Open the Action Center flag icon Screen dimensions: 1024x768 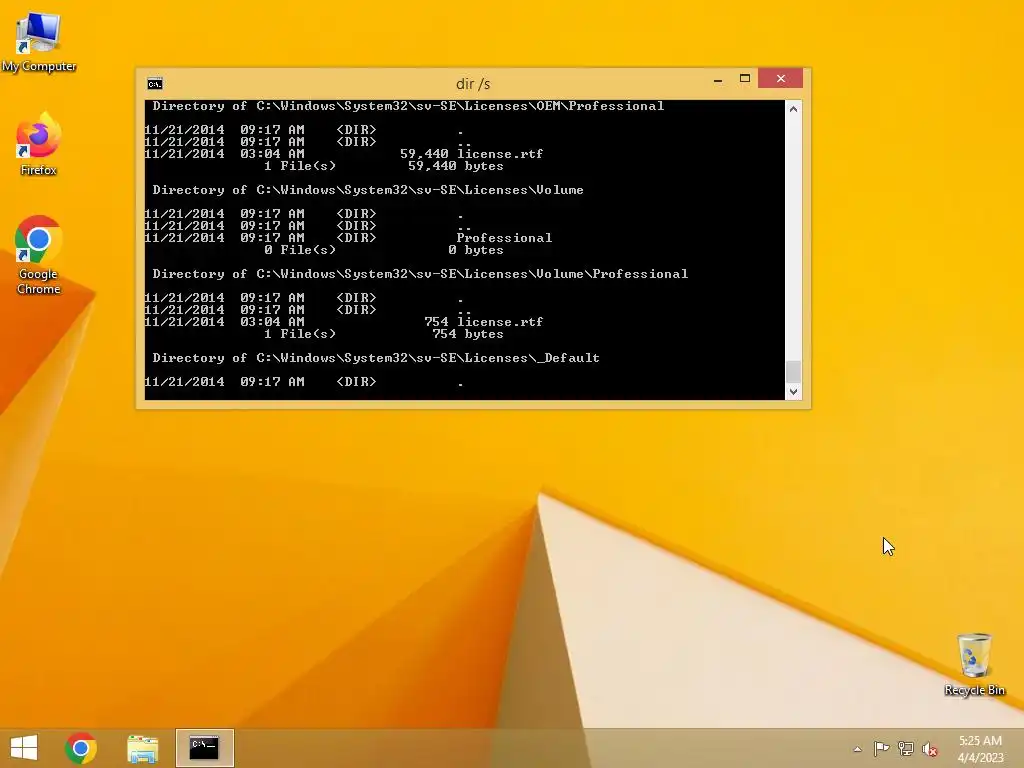[881, 748]
